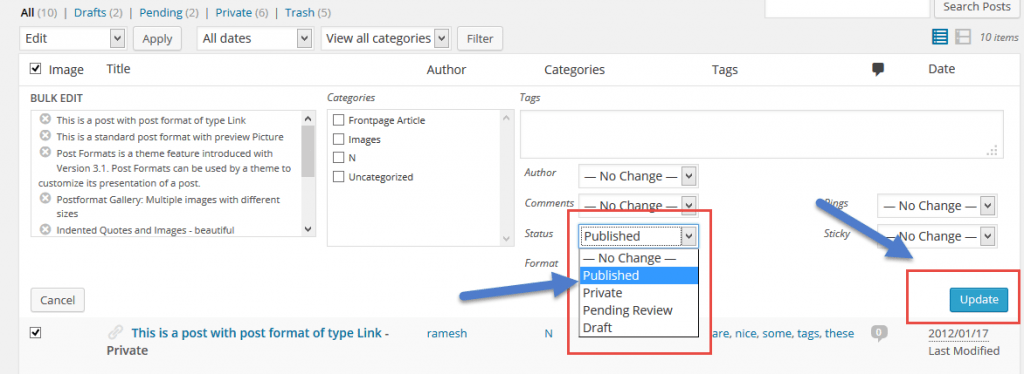Open the All dates dropdown
The image size is (1024, 374).
point(255,39)
